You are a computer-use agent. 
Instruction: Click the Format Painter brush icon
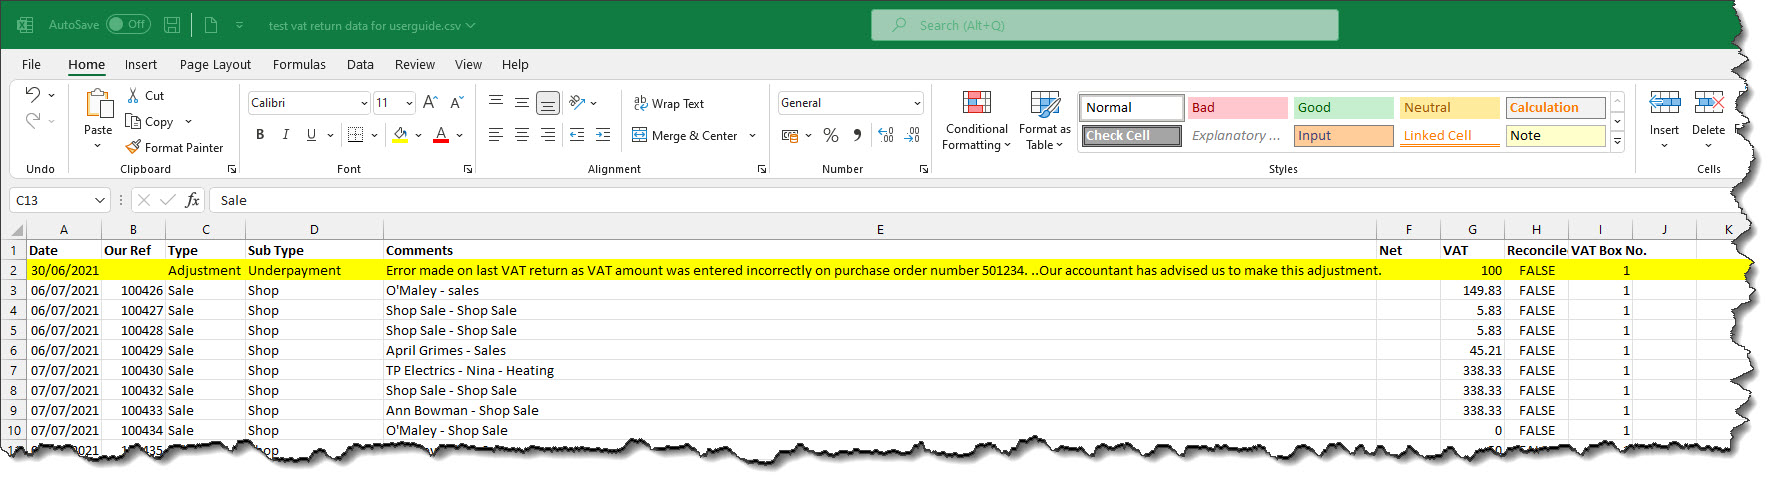133,147
